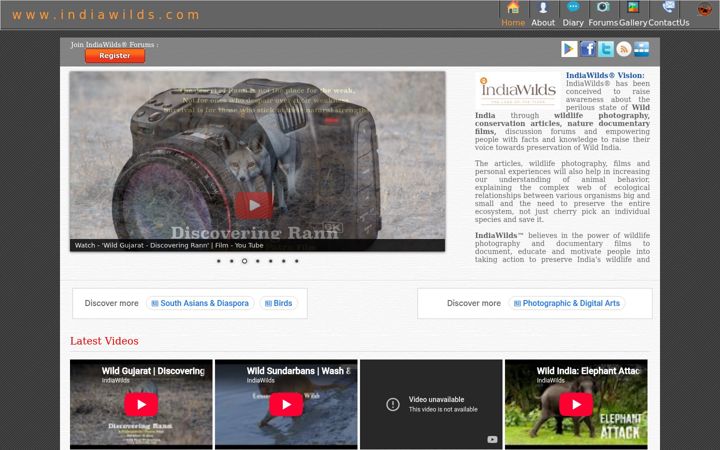Play the Elephant Attack video thumbnail
Viewport: 720px width, 450px height.
point(576,405)
